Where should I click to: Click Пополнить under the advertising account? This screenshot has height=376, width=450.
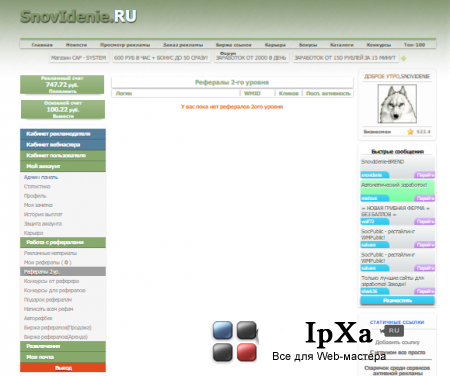pos(63,91)
